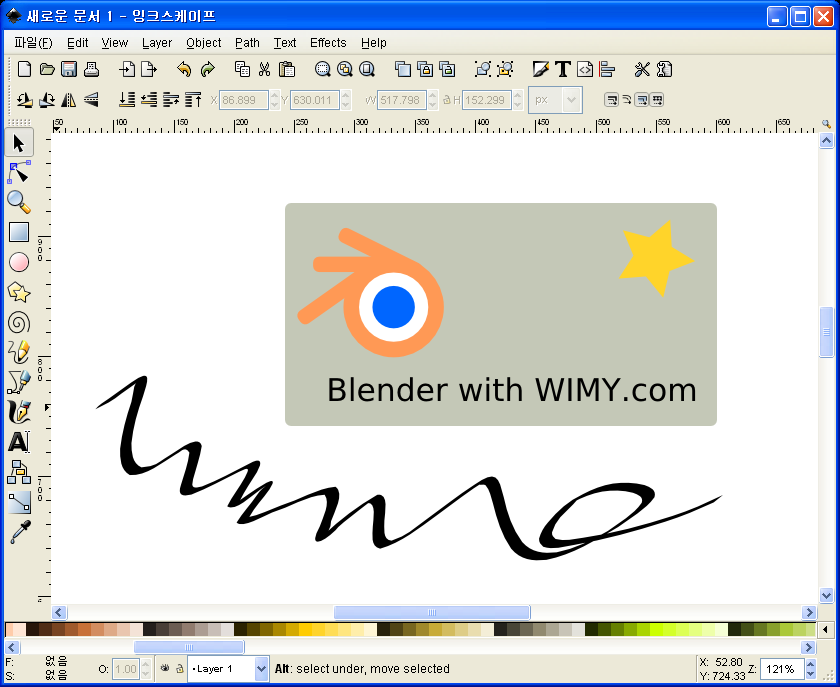Screen dimensions: 840x687
Task: Open the Help menu
Action: 373,43
